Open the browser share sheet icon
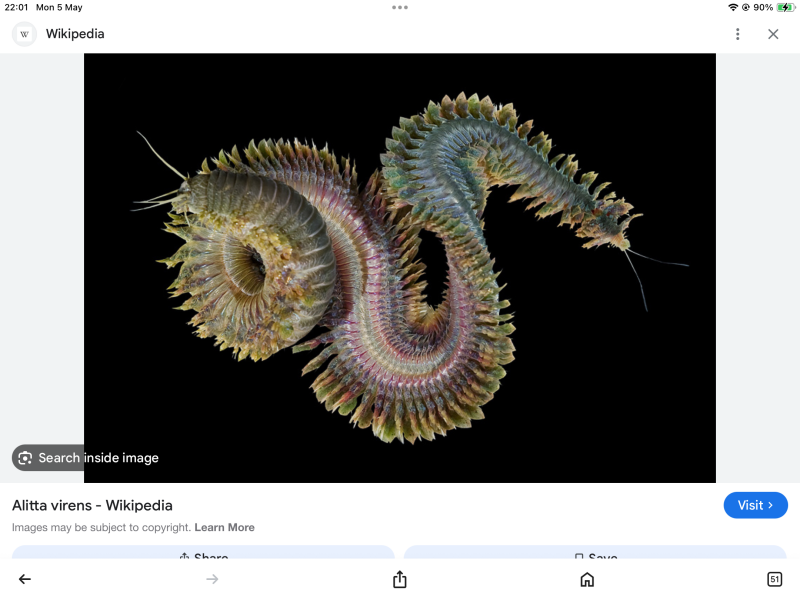800x600 pixels. click(x=399, y=579)
